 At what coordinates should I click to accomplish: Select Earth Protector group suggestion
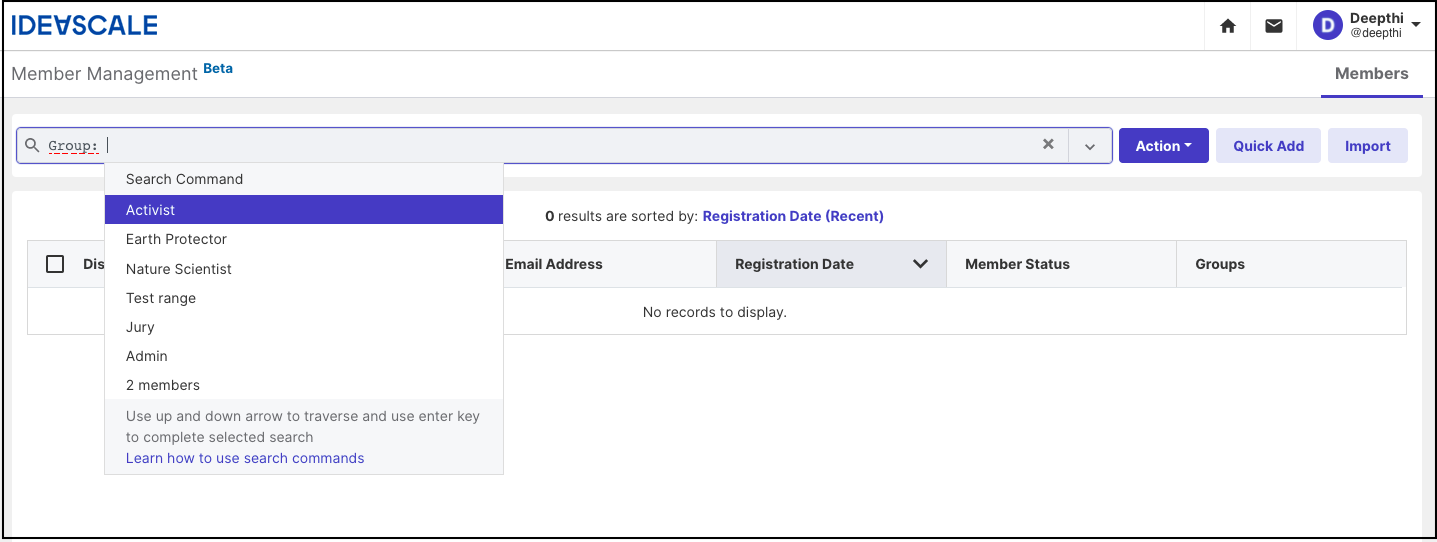coord(304,239)
